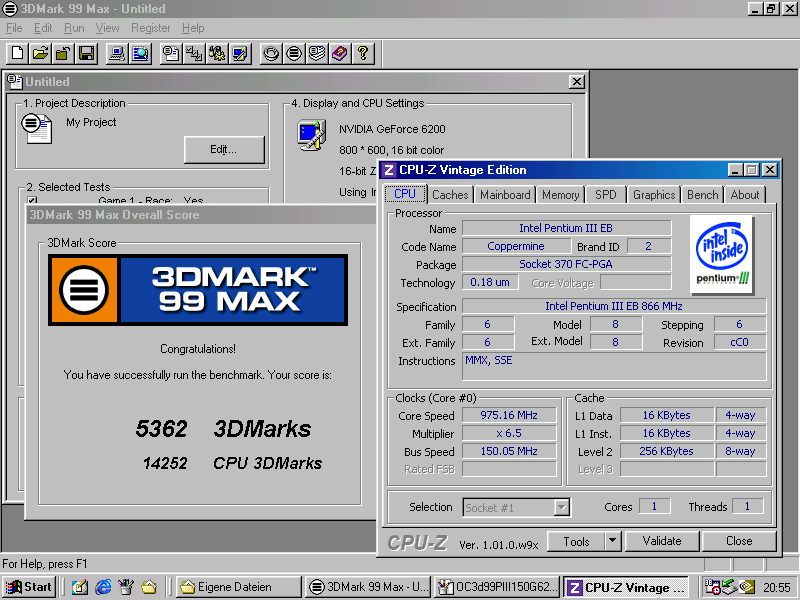The image size is (800, 600).
Task: Select the CPU tab in CPU-Z
Action: tap(405, 194)
